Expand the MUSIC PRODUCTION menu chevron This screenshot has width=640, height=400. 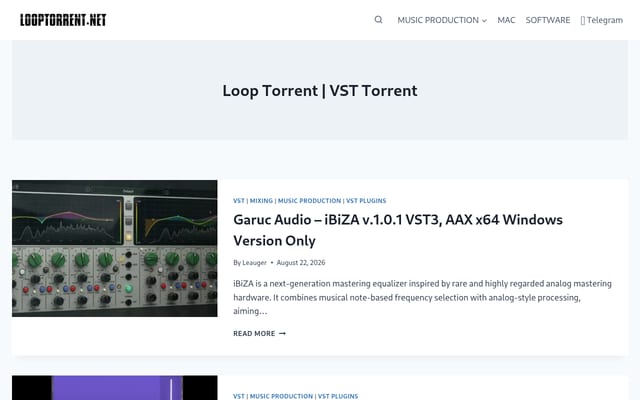[x=484, y=20]
